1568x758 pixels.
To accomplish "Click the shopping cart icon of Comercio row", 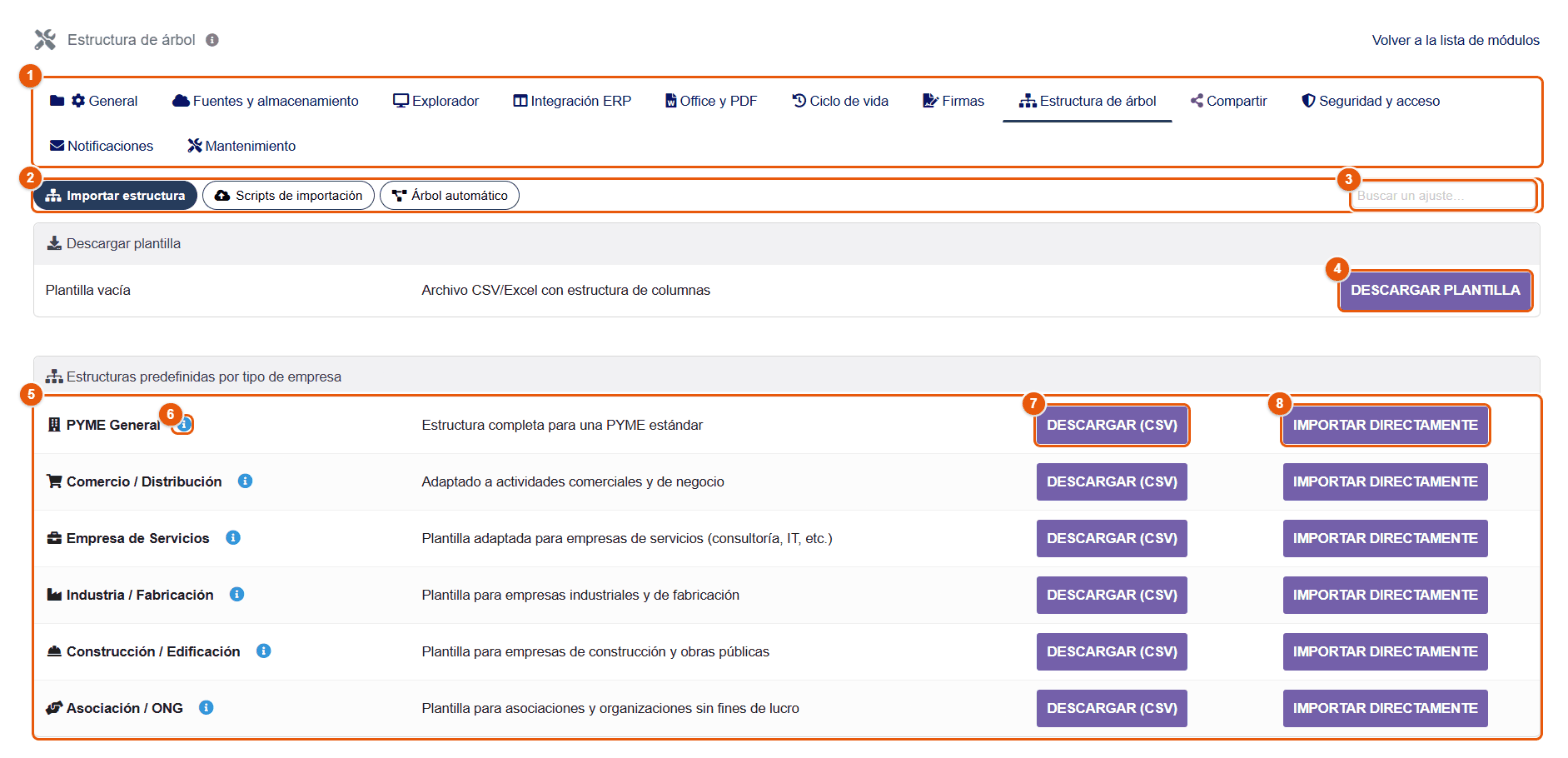I will 55,481.
